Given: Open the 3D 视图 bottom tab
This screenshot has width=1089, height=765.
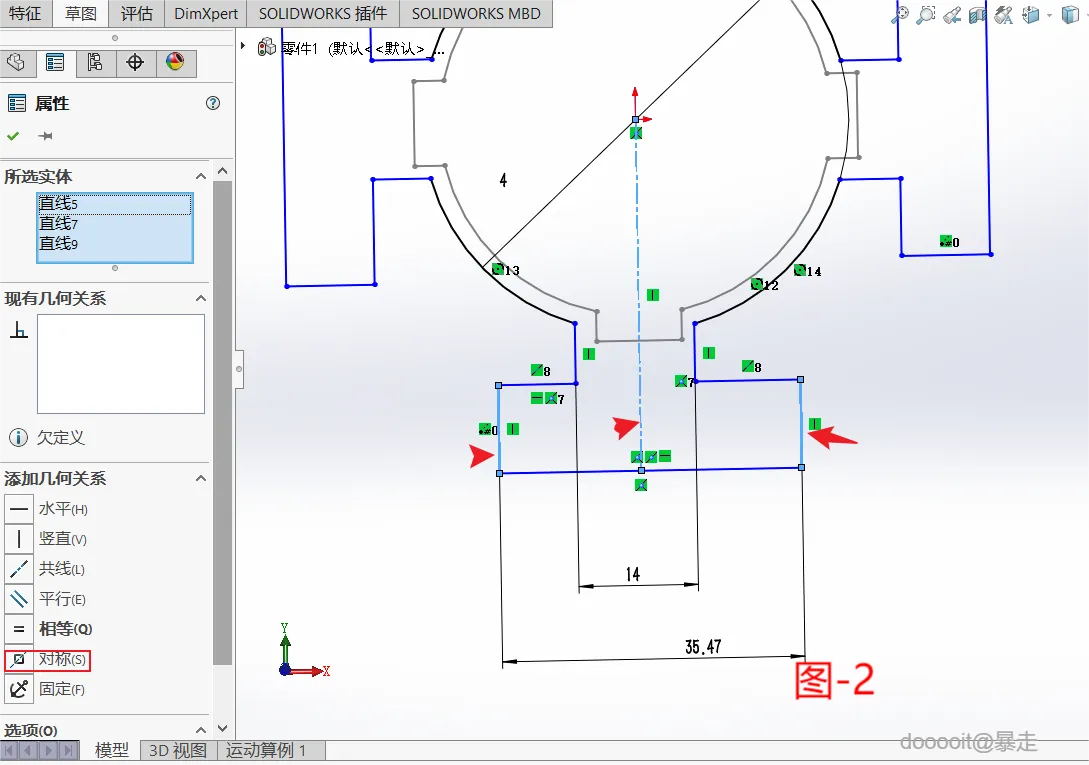Looking at the screenshot, I should tap(178, 750).
